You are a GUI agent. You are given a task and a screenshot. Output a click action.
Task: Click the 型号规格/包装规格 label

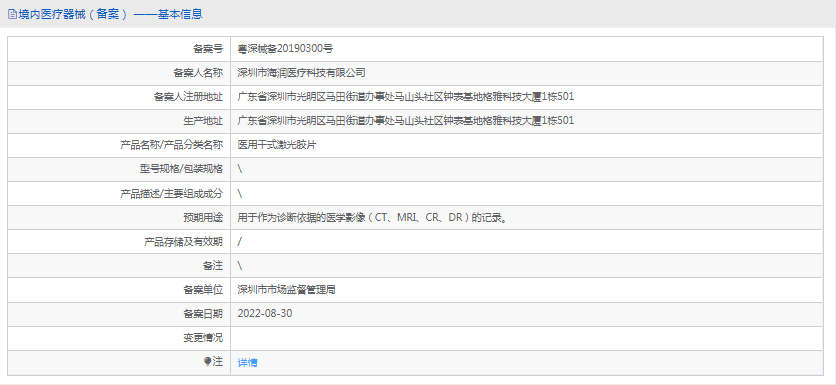(x=181, y=170)
